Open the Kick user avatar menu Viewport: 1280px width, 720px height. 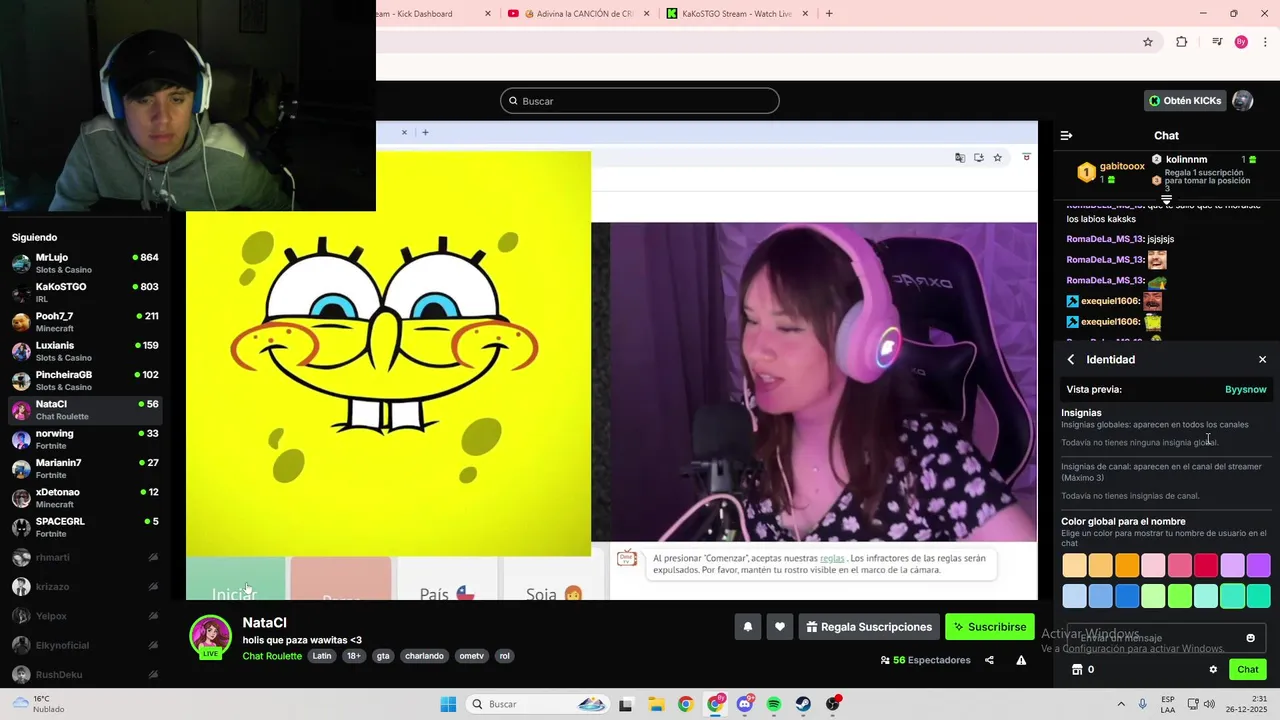coord(1243,101)
